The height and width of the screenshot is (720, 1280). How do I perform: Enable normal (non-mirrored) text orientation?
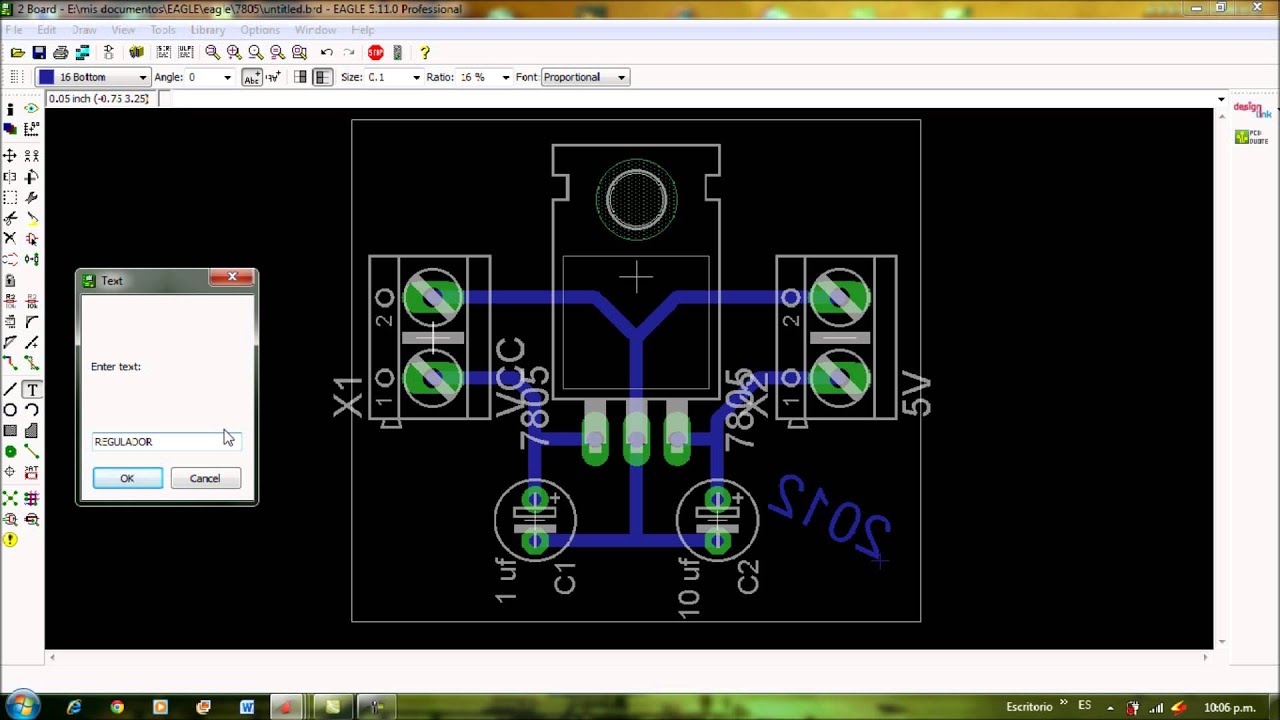pos(300,77)
